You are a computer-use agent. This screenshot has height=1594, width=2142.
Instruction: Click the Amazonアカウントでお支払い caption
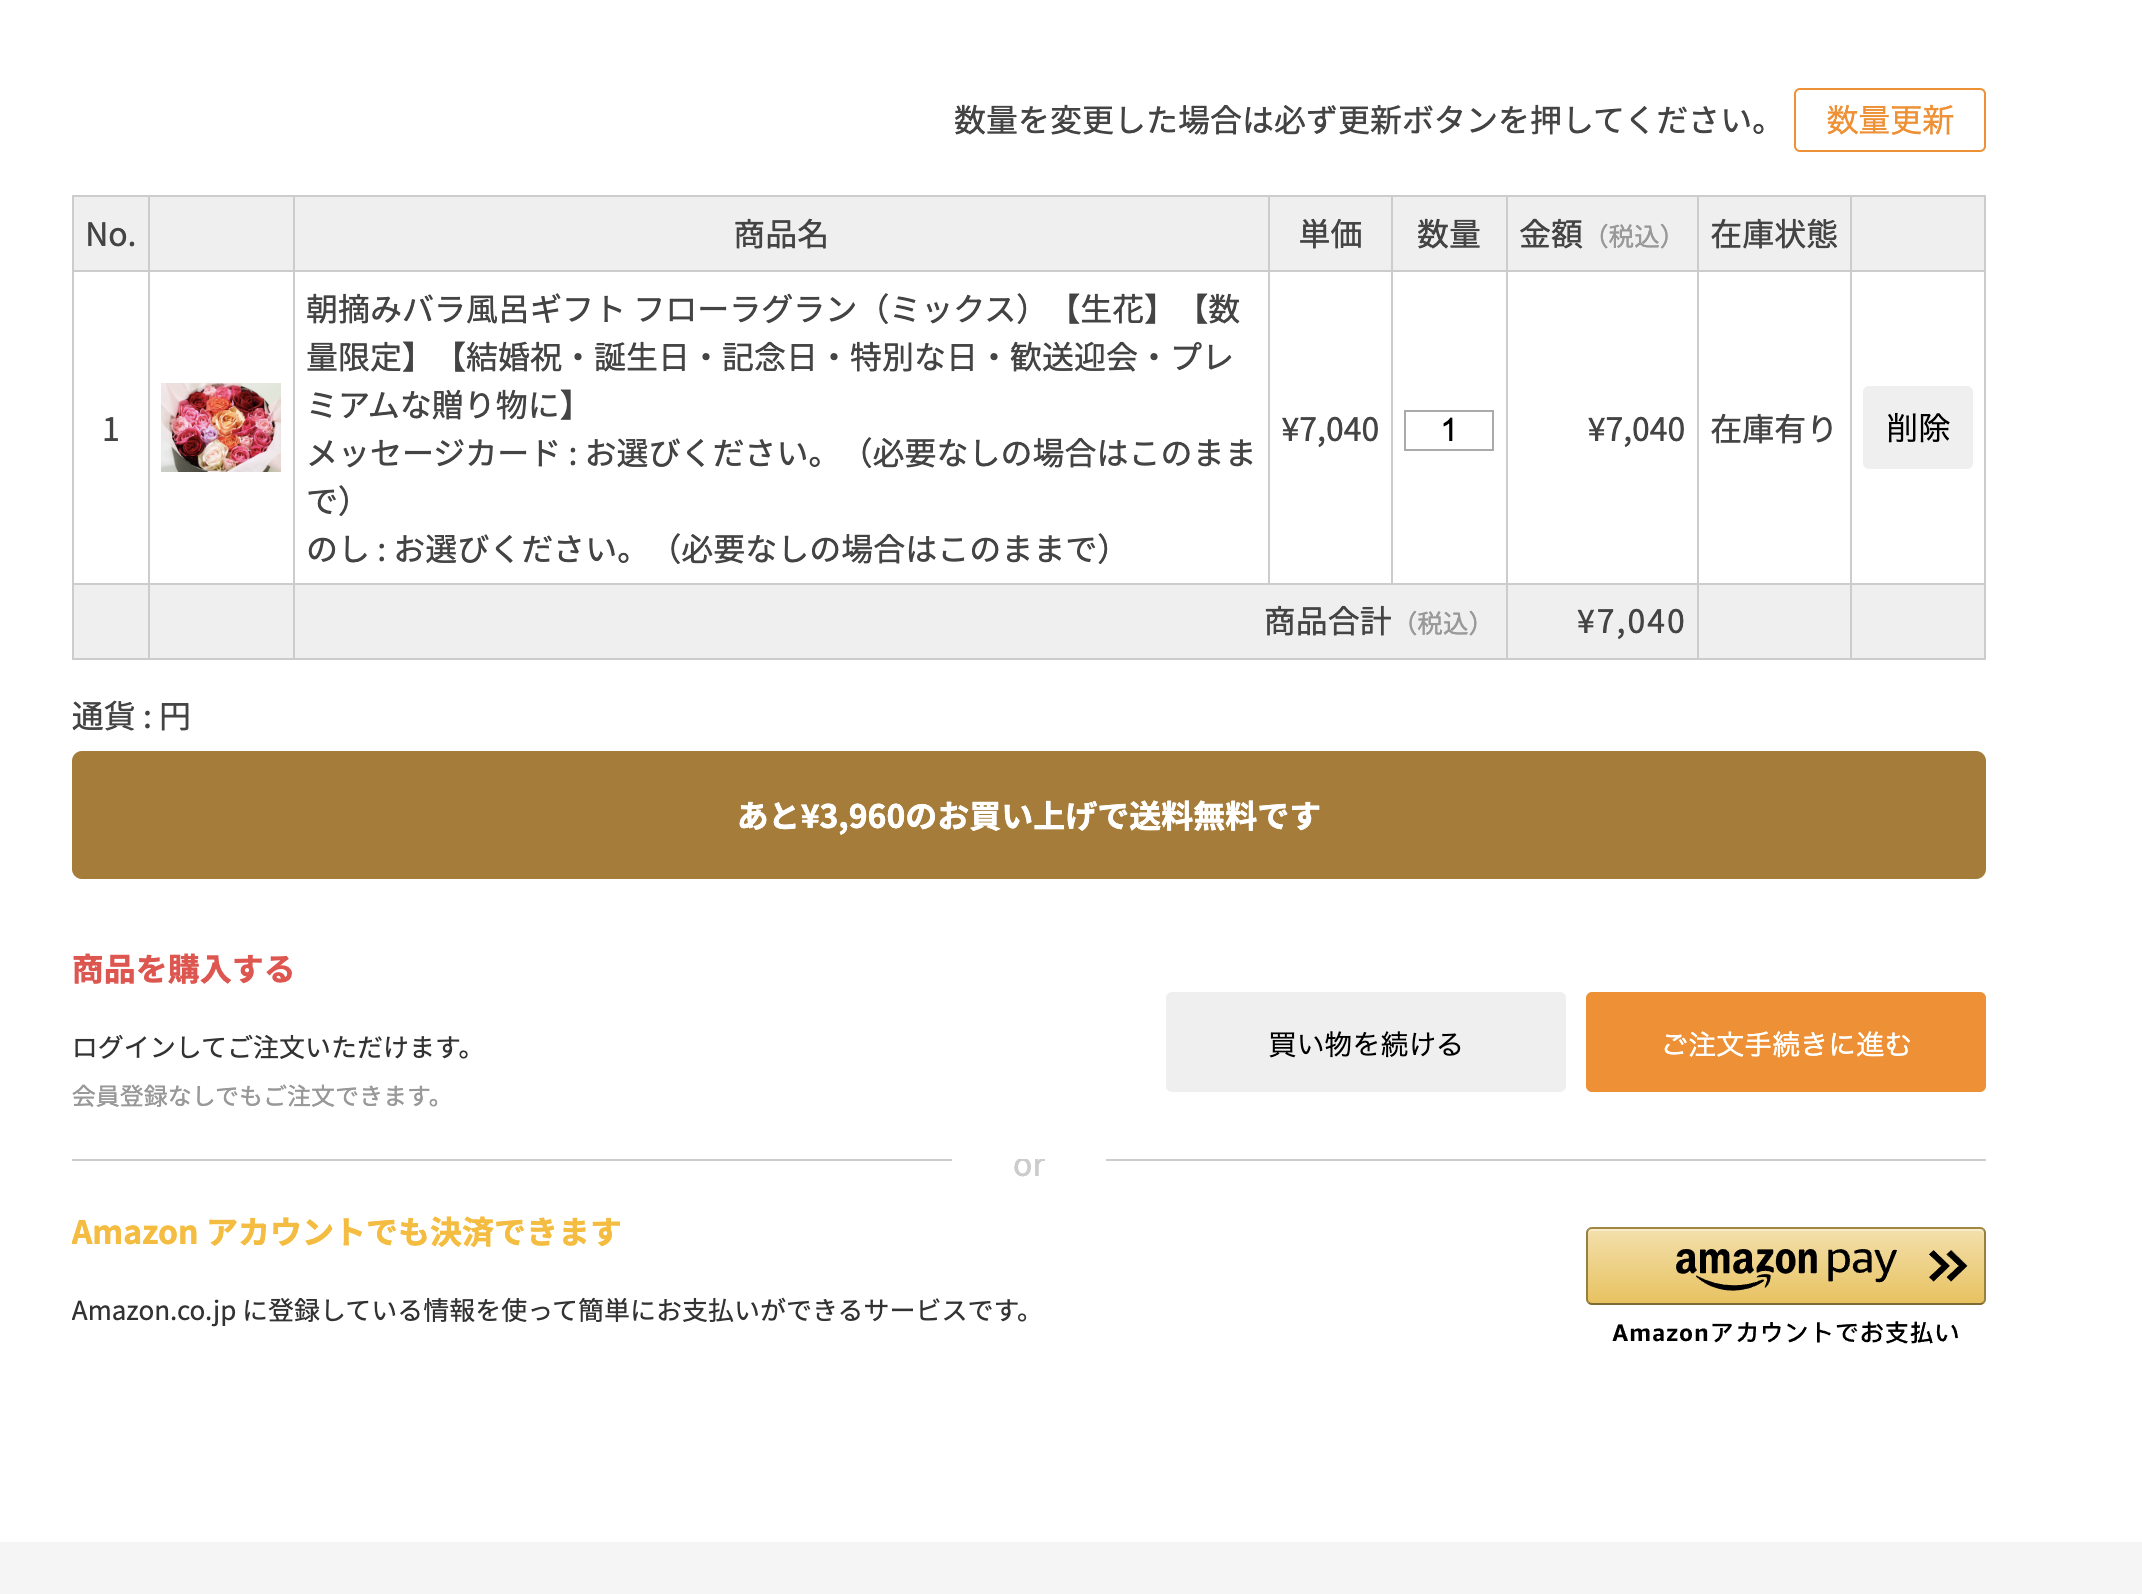(x=1785, y=1332)
